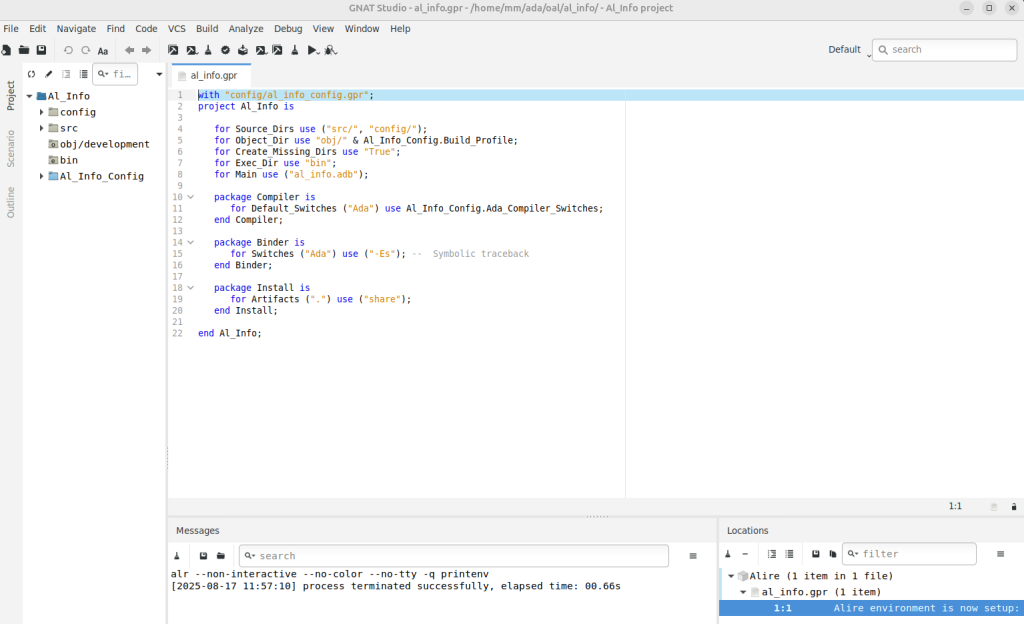1024x624 pixels.
Task: Save the current file via main toolbar disk icon
Action: coord(42,50)
